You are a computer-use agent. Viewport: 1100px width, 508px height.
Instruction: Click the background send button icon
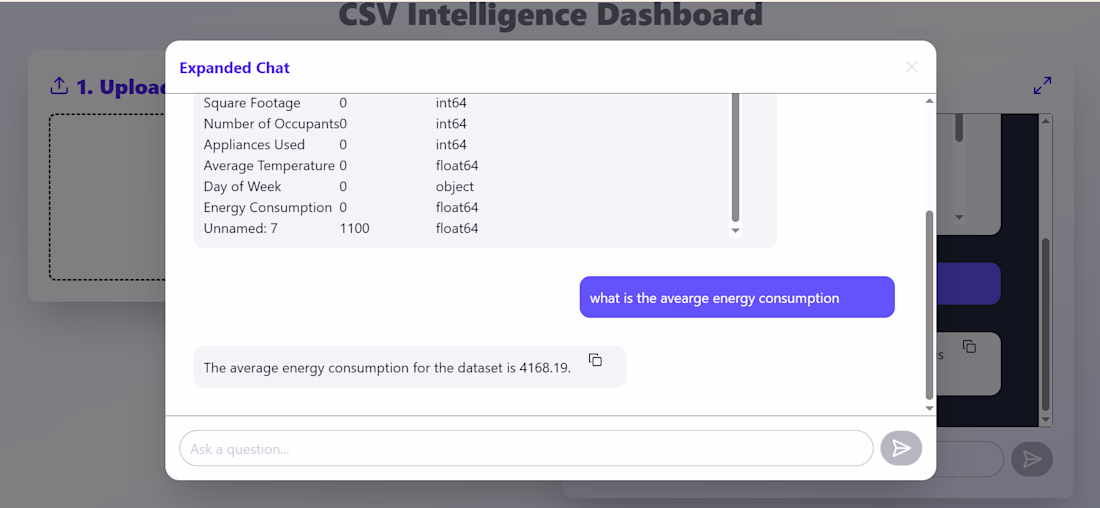coord(1032,459)
